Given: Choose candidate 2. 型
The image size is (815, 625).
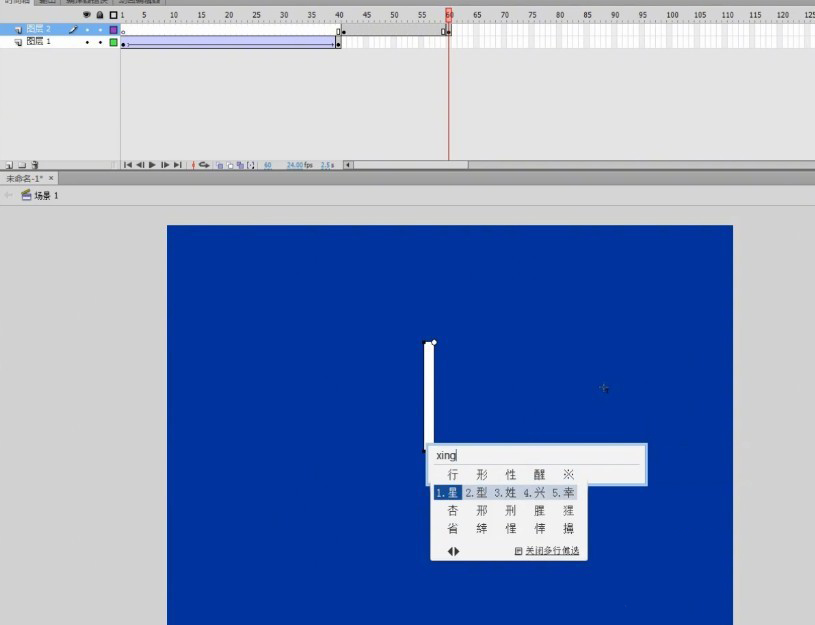Looking at the screenshot, I should coord(476,492).
